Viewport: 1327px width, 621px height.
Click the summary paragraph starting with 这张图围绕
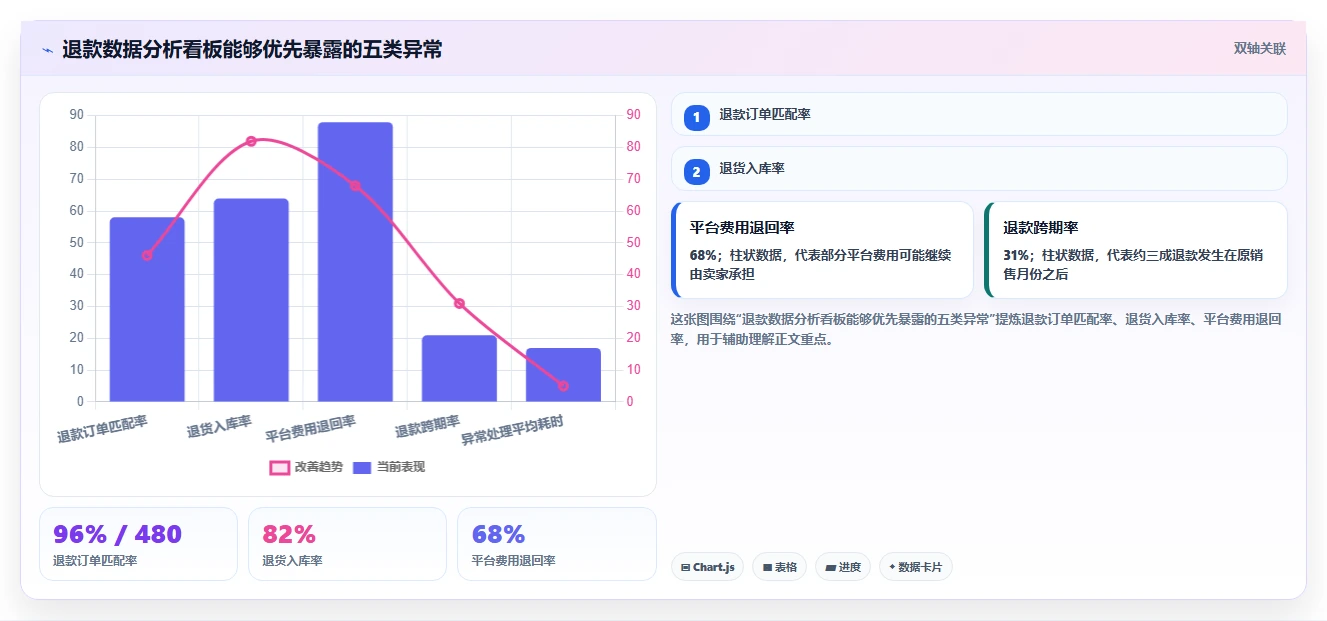(x=979, y=329)
